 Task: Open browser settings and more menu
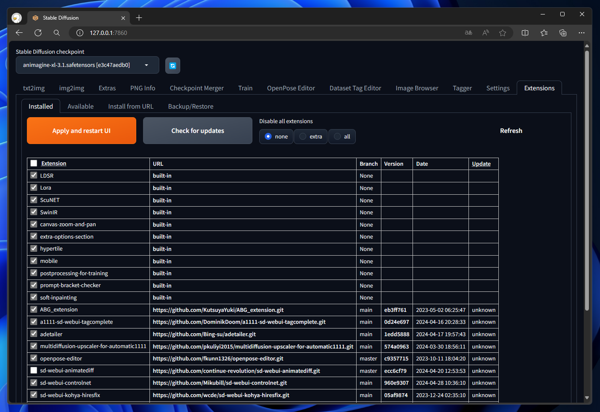pos(582,33)
